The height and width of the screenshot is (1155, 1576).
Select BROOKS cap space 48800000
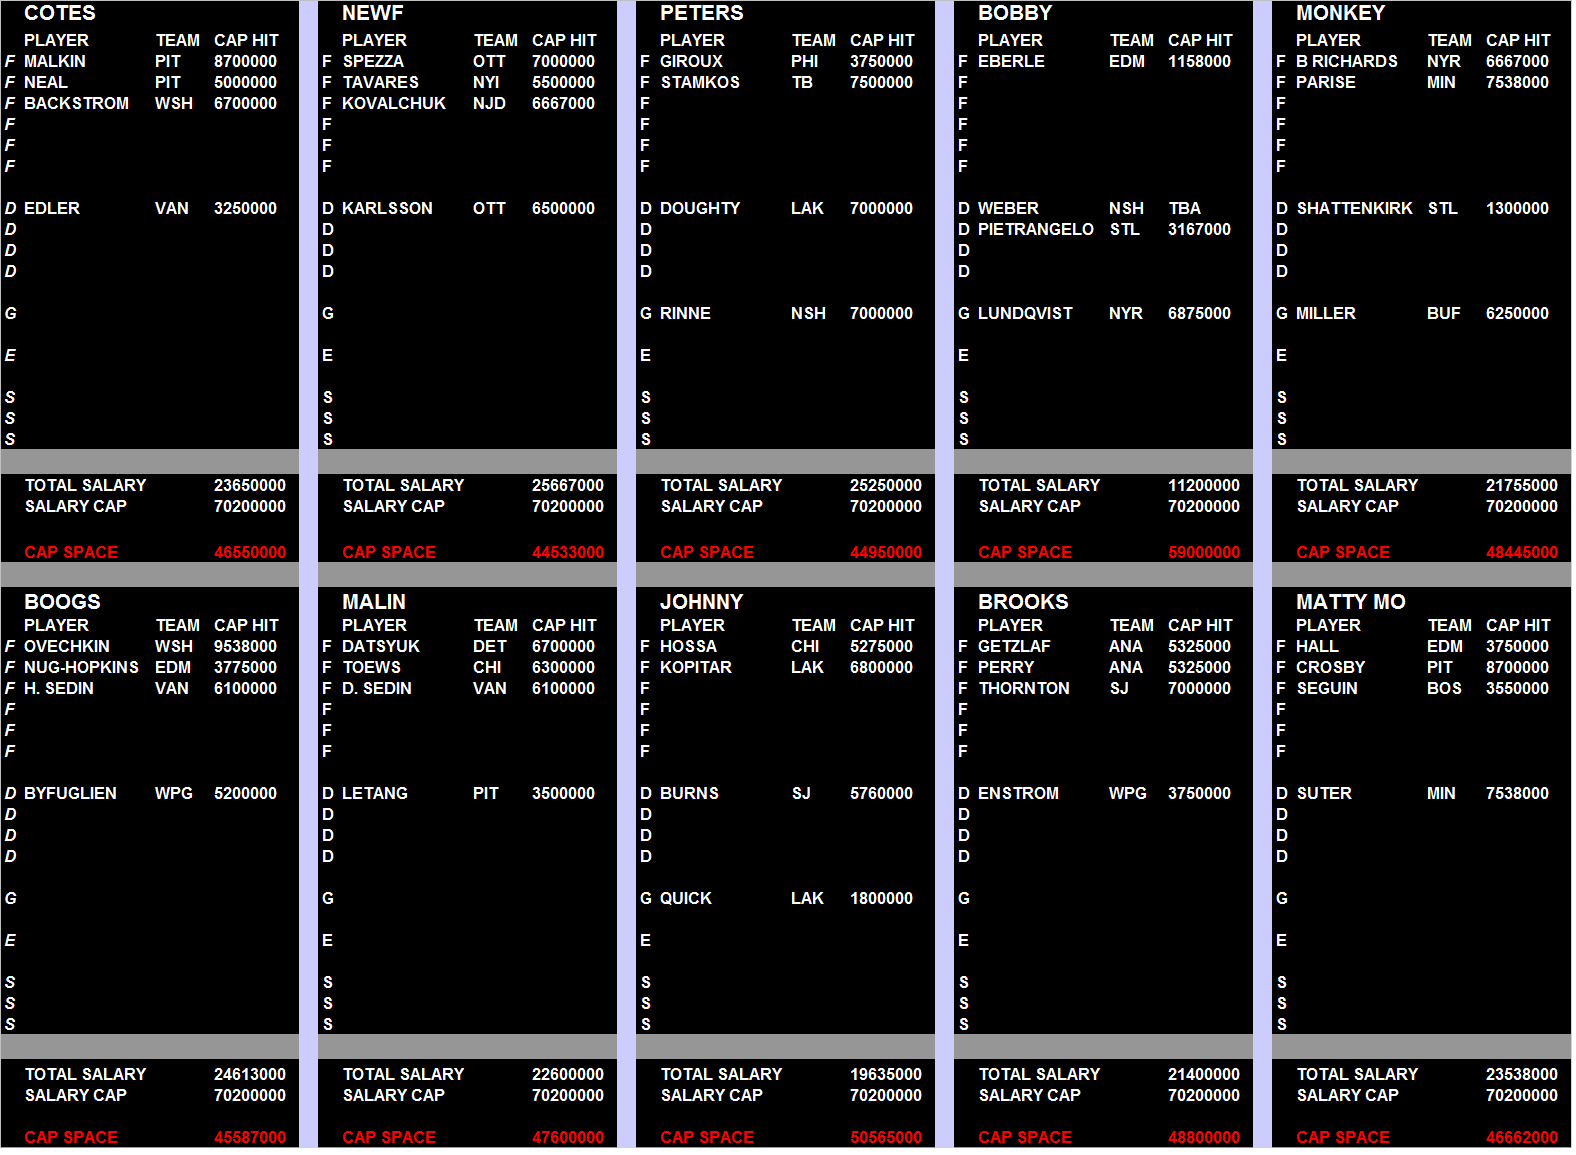(x=1203, y=1137)
